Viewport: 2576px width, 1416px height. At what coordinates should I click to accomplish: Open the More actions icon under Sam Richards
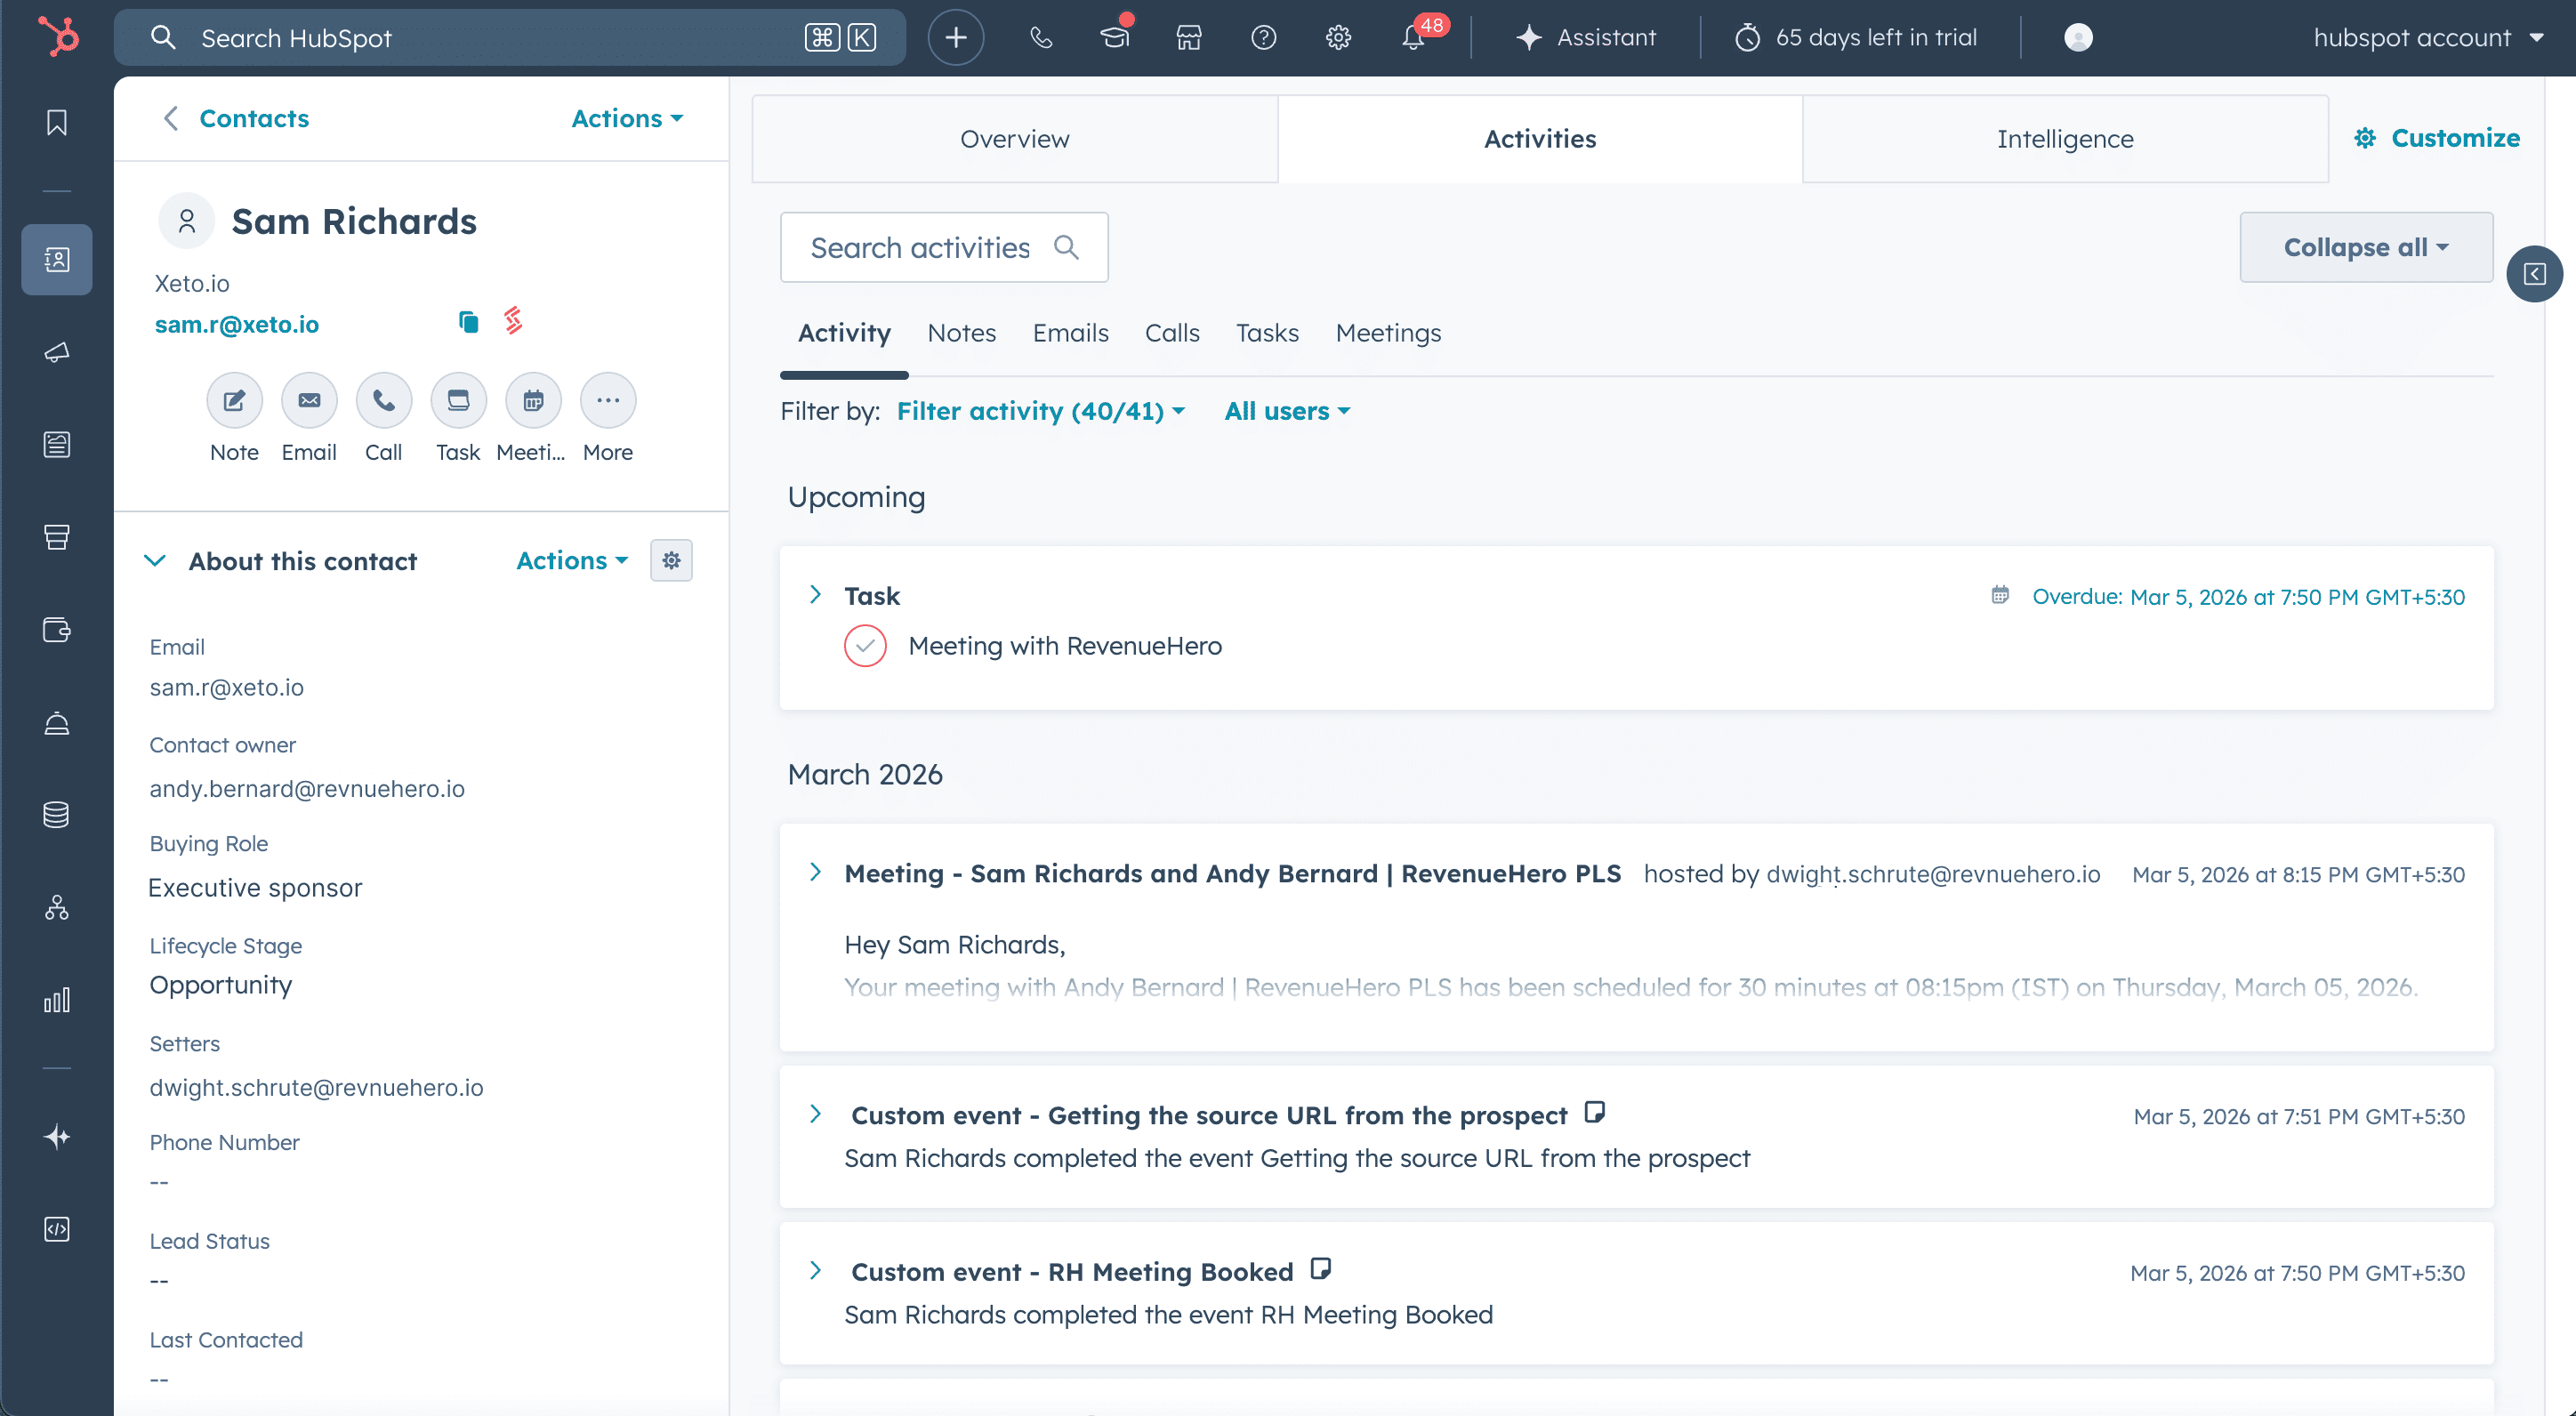pos(607,400)
